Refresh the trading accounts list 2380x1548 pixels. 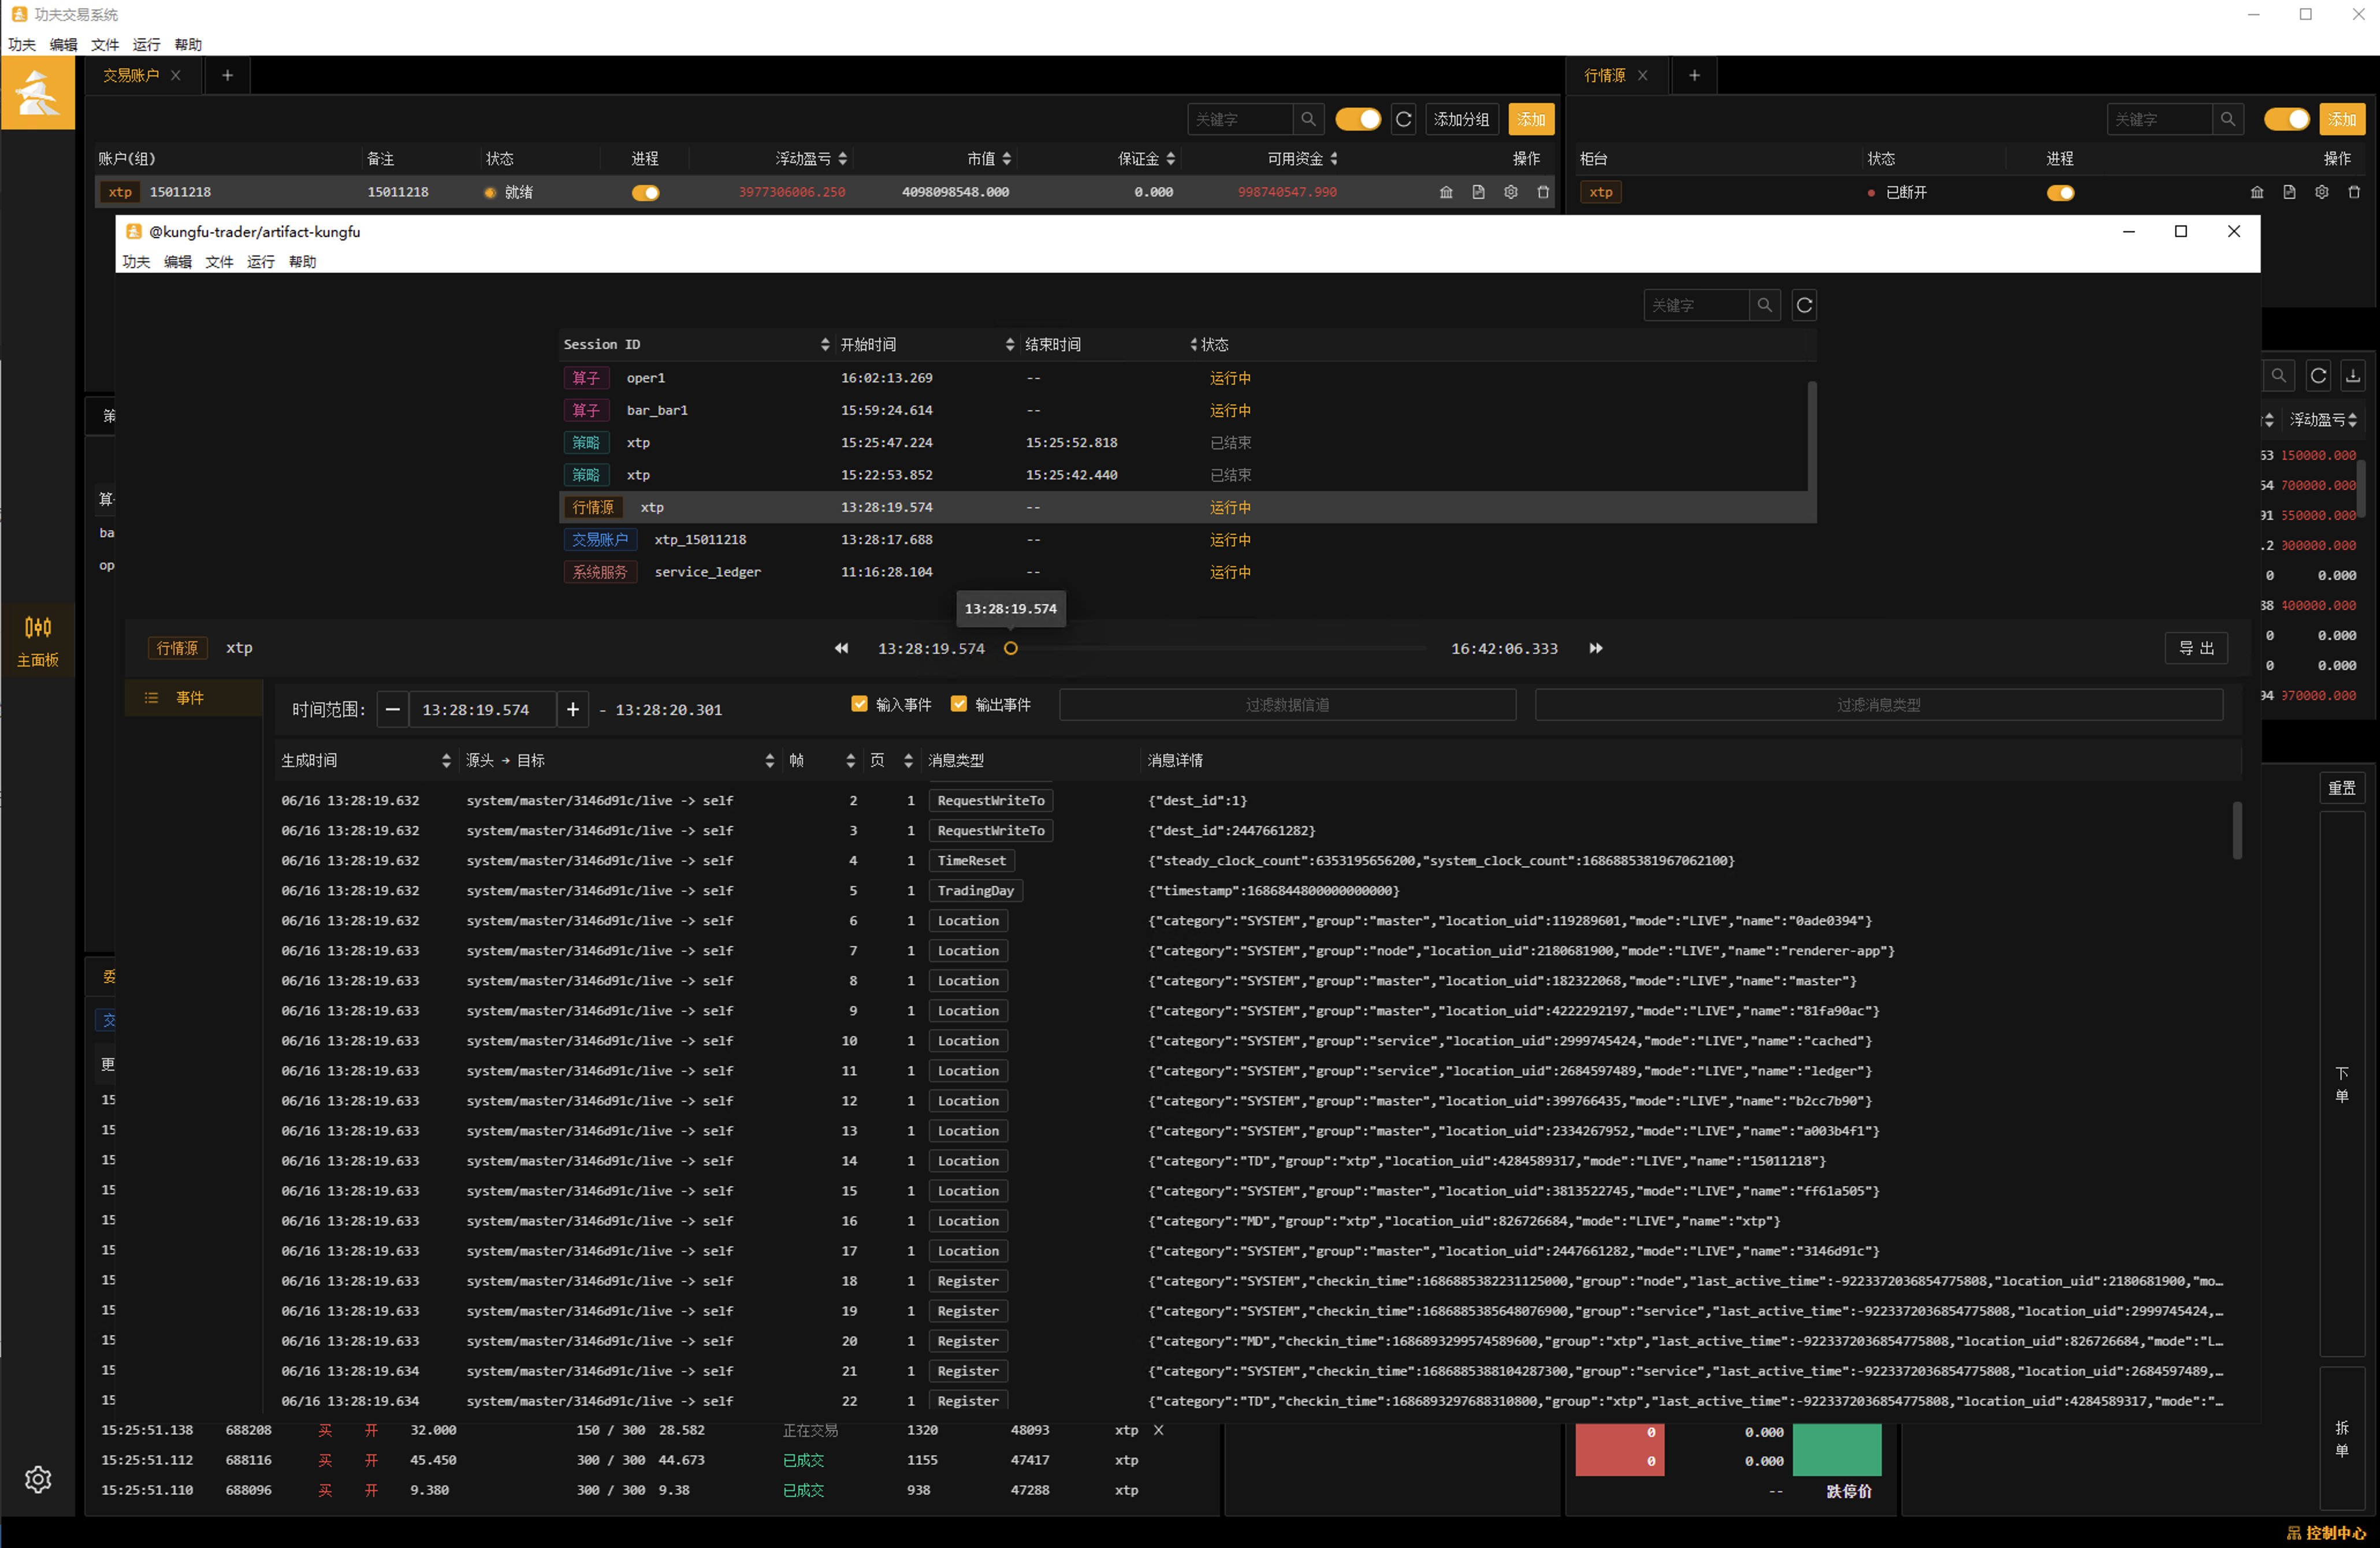(x=1404, y=119)
